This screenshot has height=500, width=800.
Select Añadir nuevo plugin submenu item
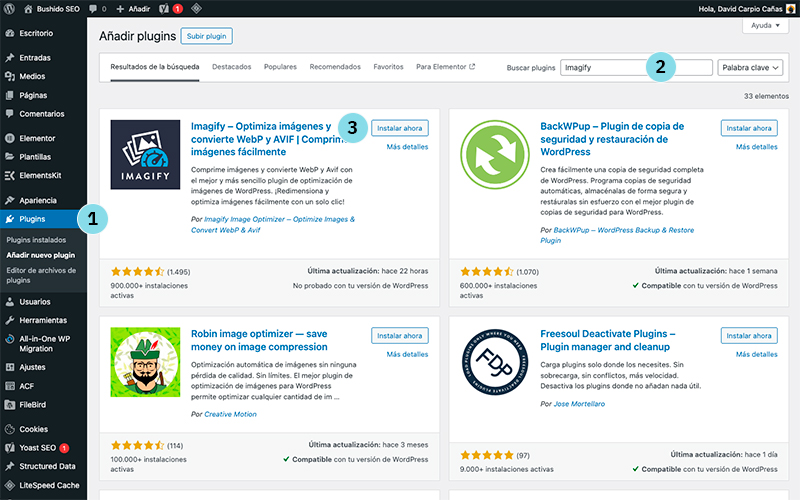point(41,255)
